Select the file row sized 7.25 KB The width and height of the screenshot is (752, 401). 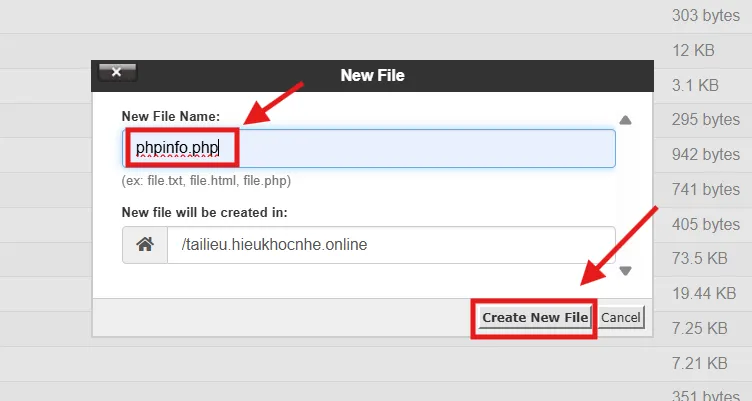(705, 328)
